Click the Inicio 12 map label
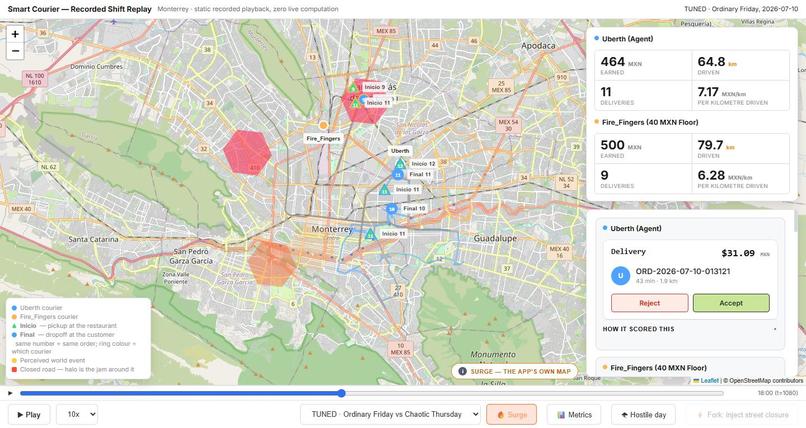806x428 pixels. coord(423,164)
